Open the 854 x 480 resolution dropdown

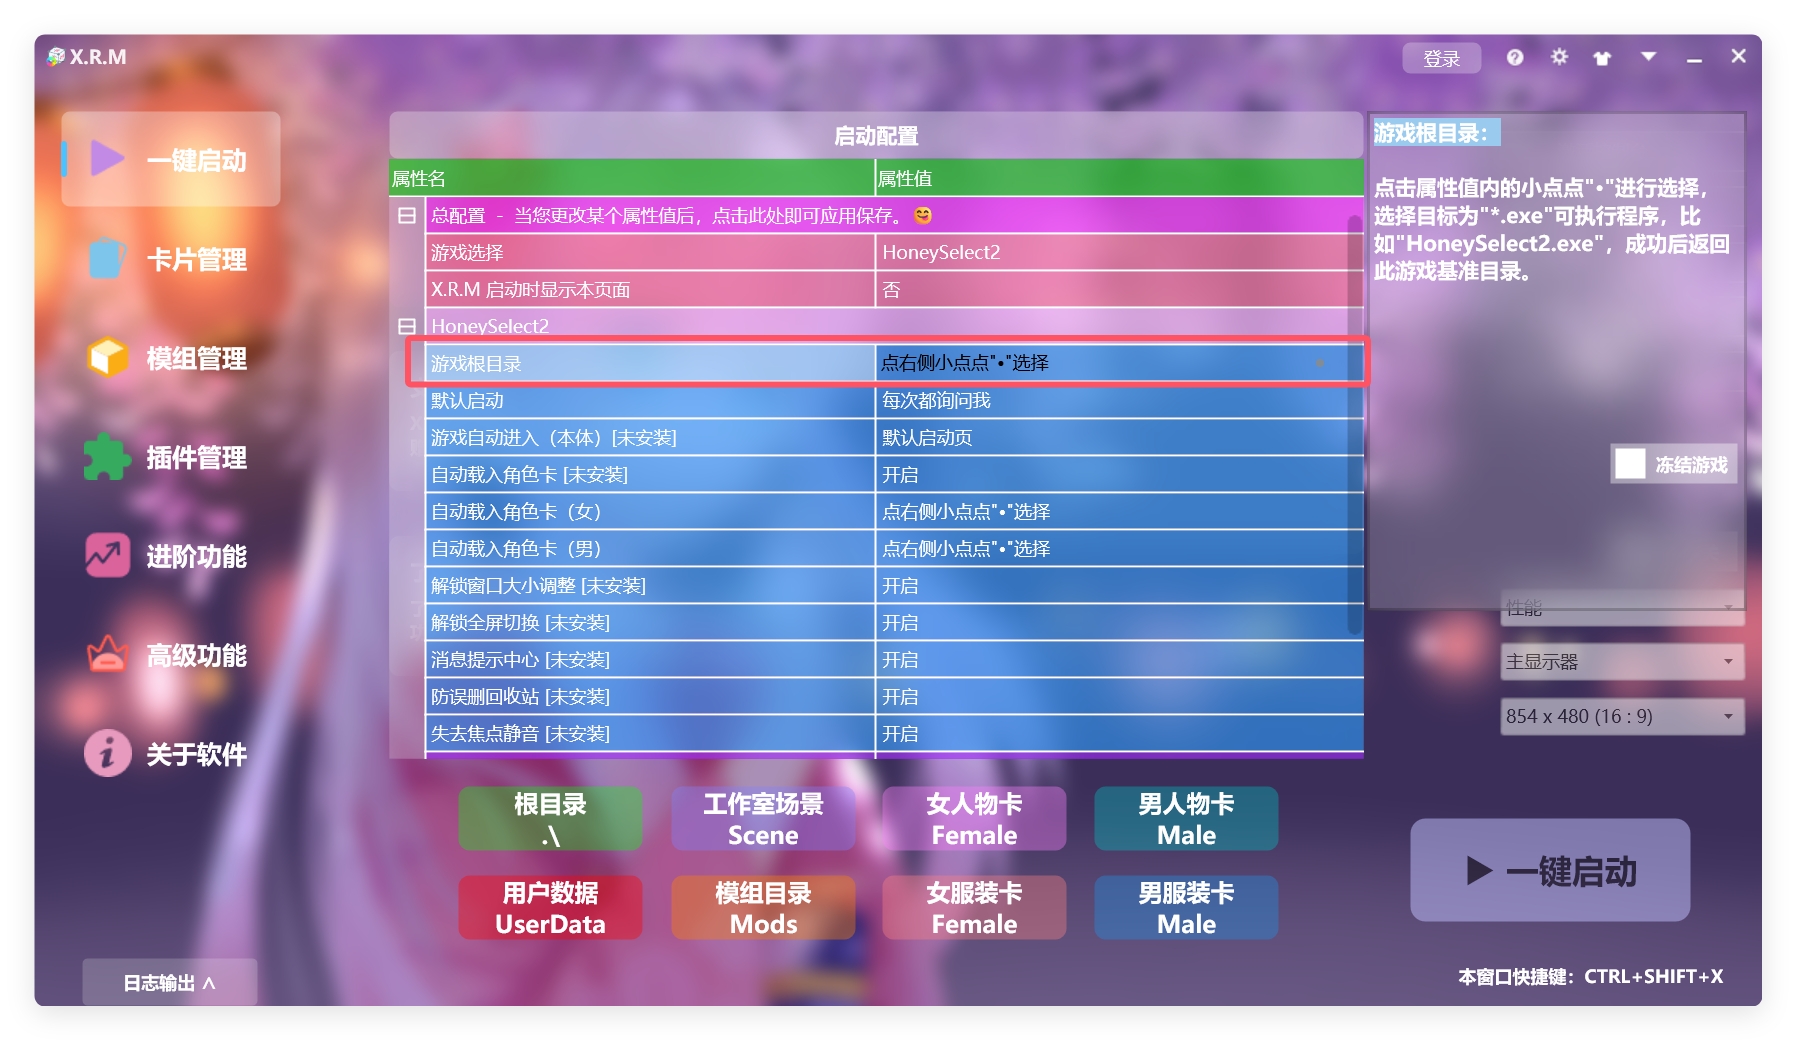1621,716
